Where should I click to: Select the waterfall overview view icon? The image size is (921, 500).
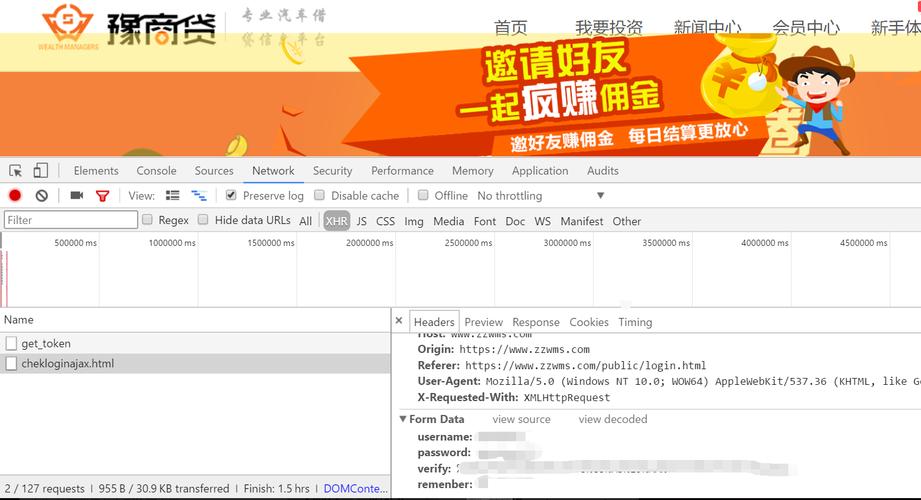point(199,196)
